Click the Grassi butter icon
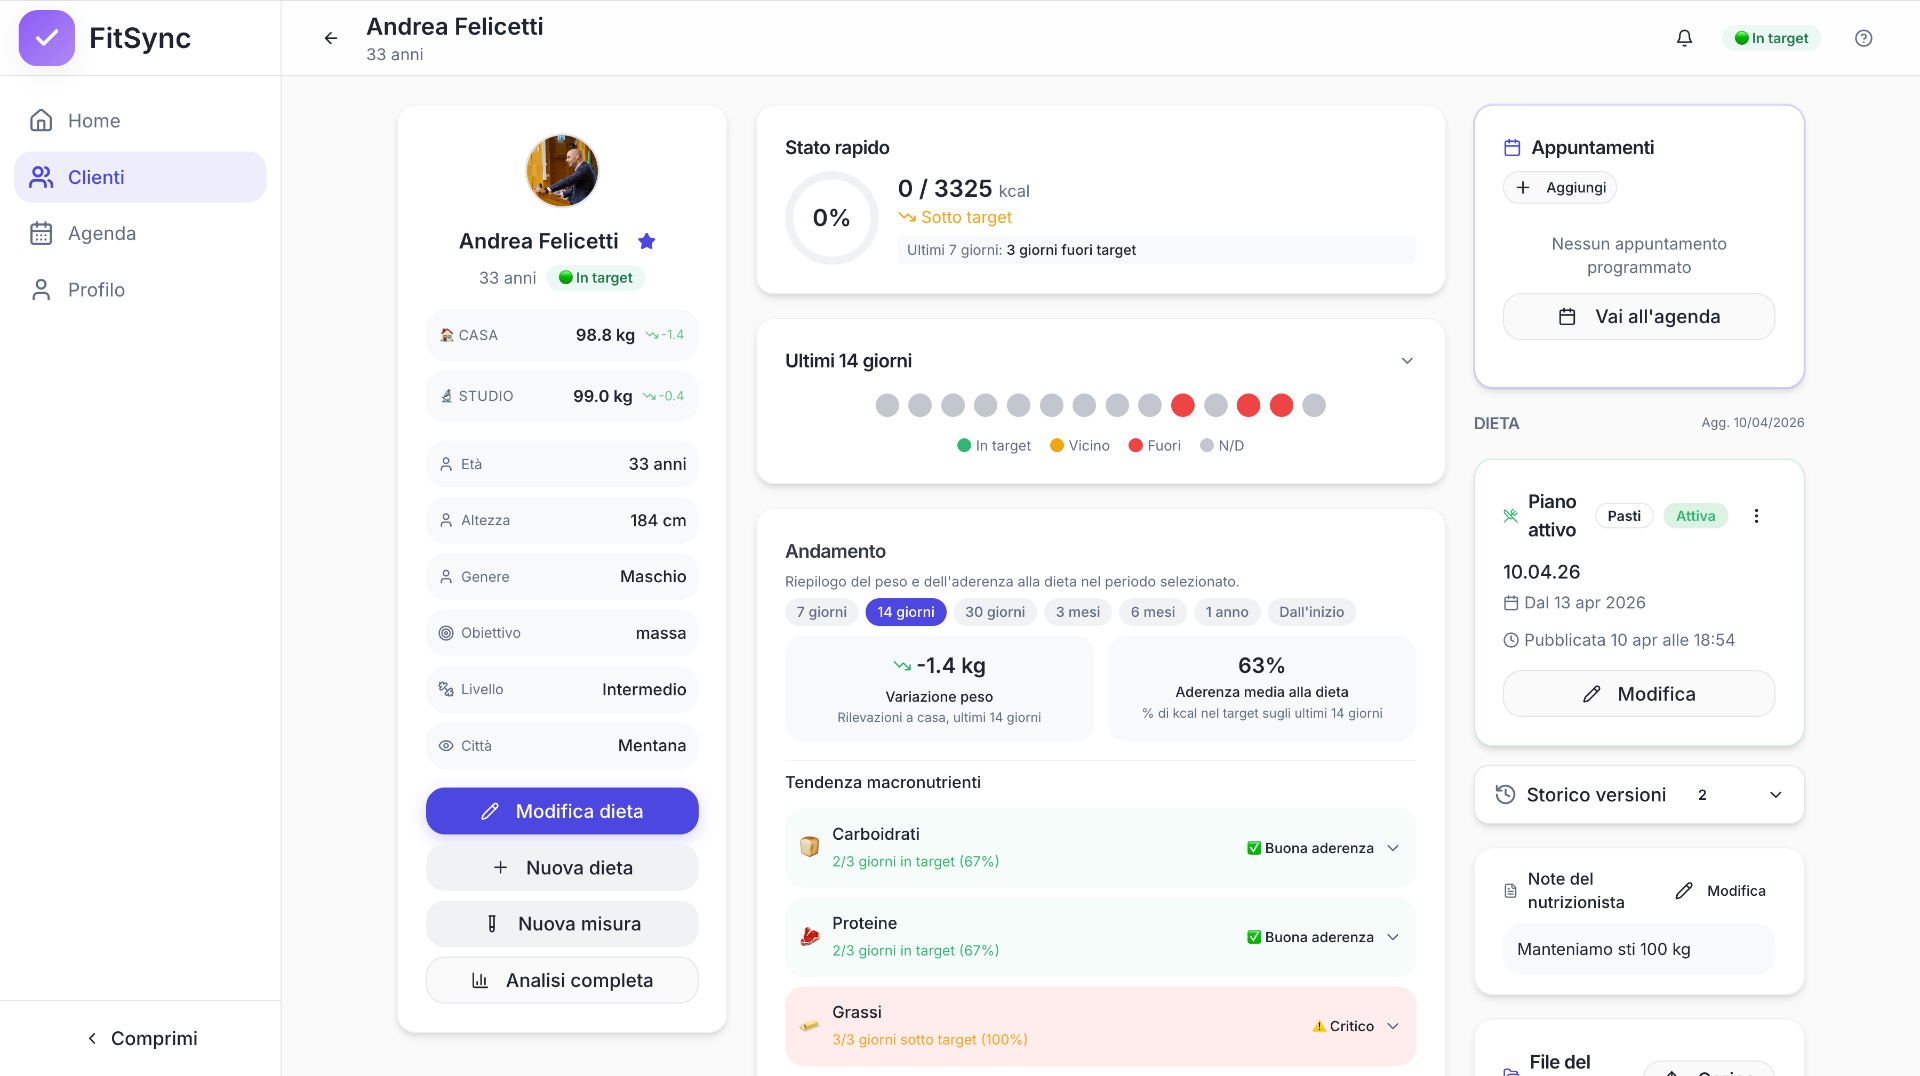This screenshot has width=1920, height=1076. (810, 1026)
